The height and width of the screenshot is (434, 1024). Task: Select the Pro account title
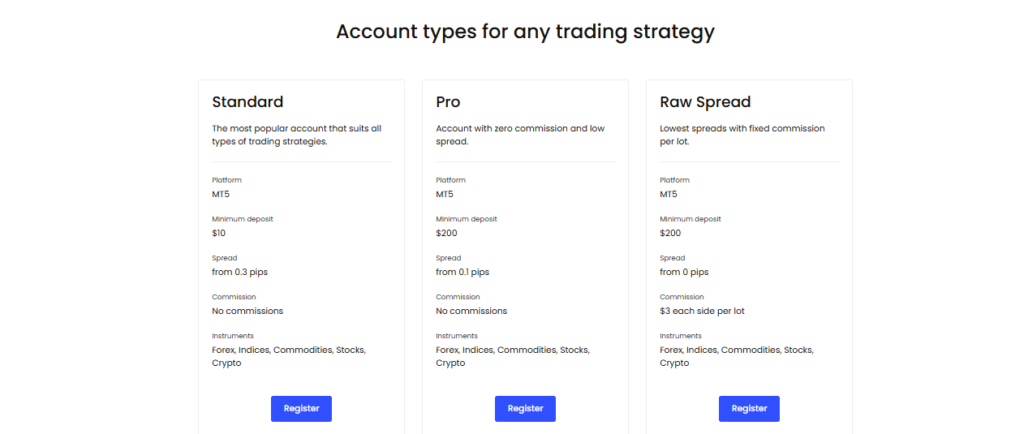(448, 102)
